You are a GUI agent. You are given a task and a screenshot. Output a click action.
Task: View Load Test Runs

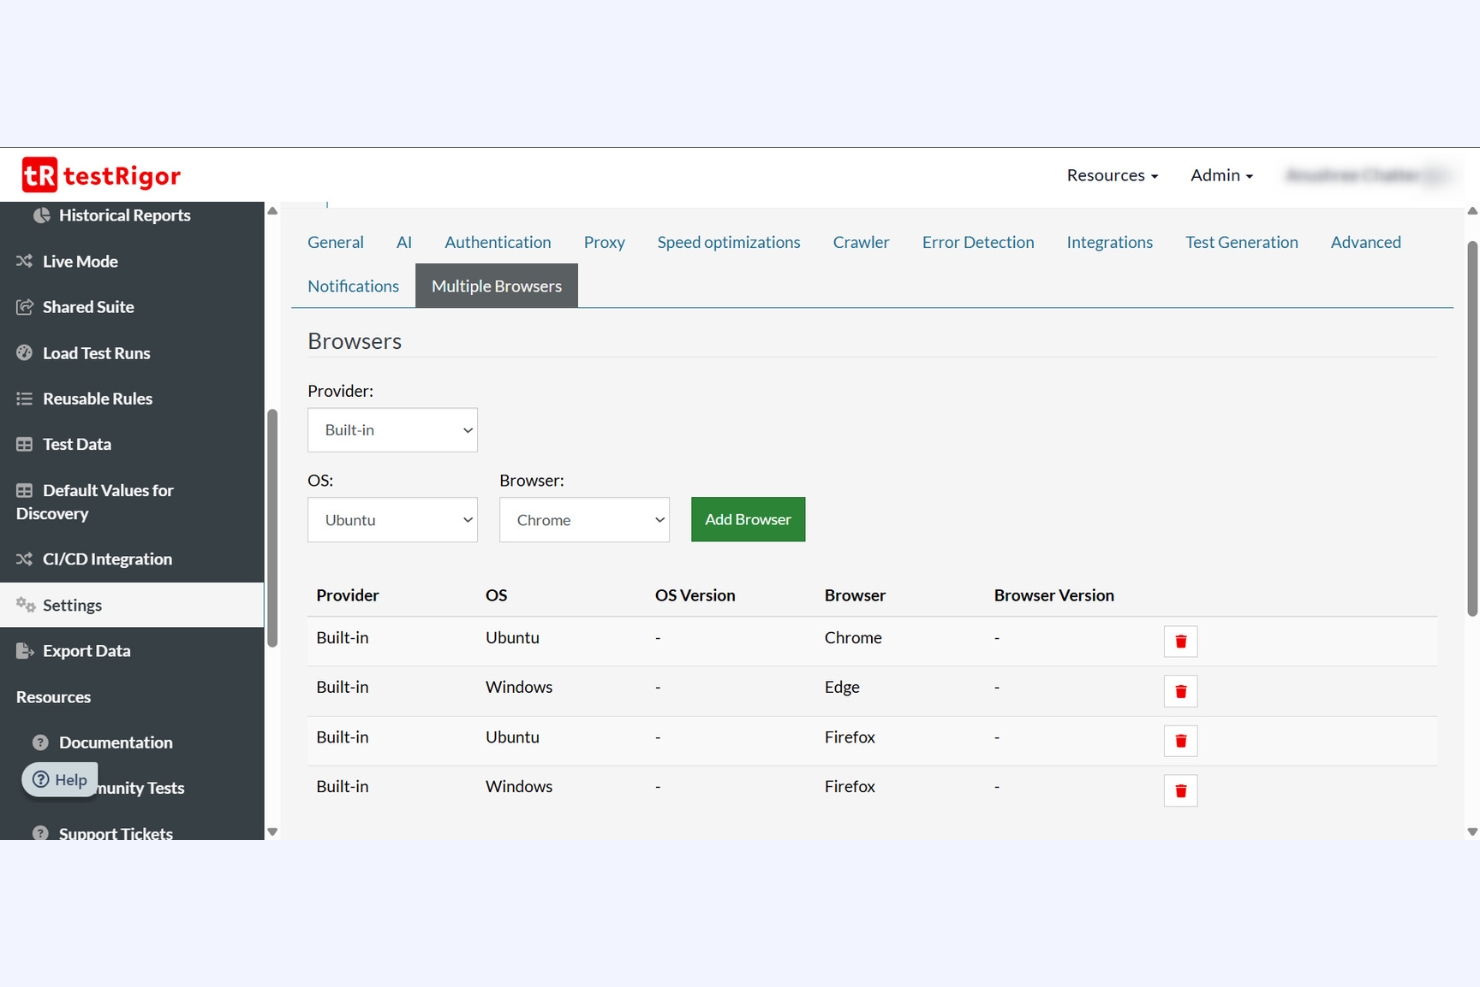tap(97, 352)
